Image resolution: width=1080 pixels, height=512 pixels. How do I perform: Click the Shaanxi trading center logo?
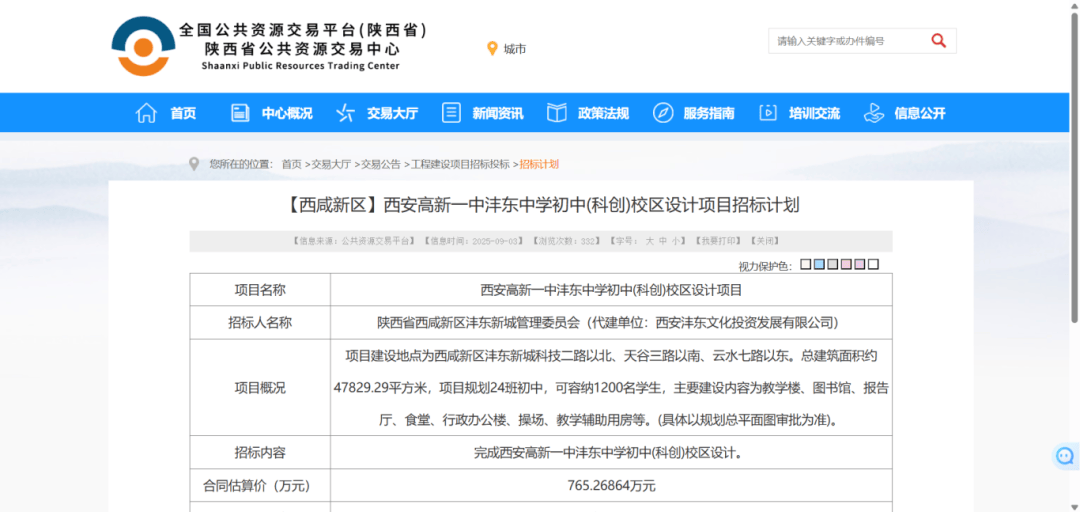[x=143, y=46]
